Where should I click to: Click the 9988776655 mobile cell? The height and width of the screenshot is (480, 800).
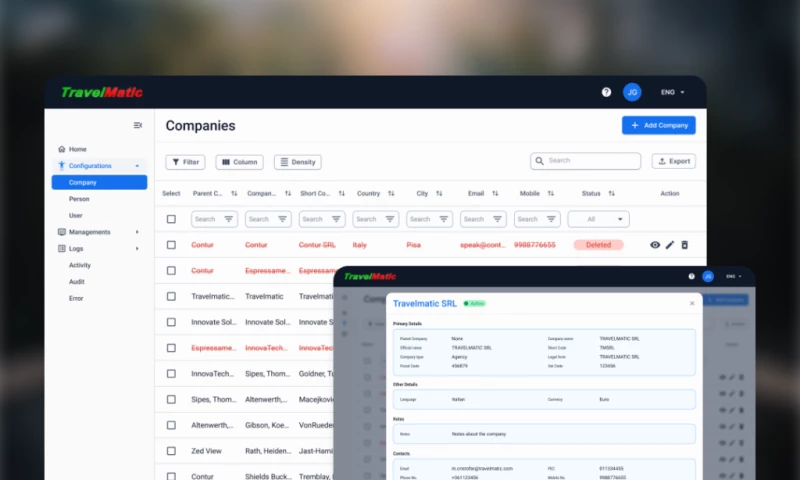coord(535,245)
